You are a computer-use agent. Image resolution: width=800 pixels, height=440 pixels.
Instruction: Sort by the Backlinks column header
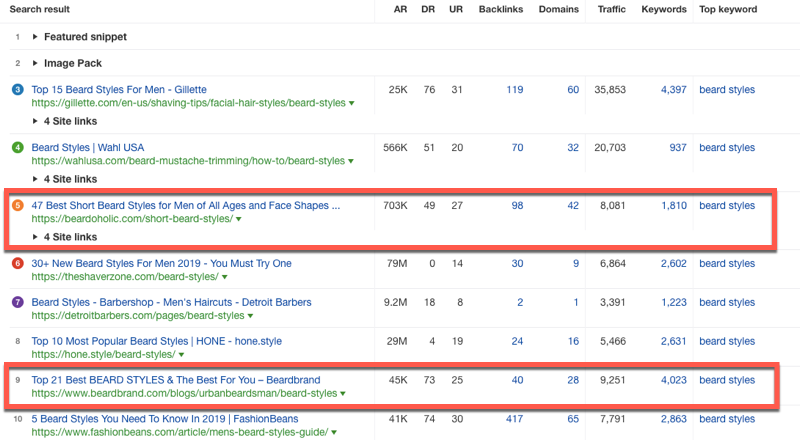(x=500, y=10)
